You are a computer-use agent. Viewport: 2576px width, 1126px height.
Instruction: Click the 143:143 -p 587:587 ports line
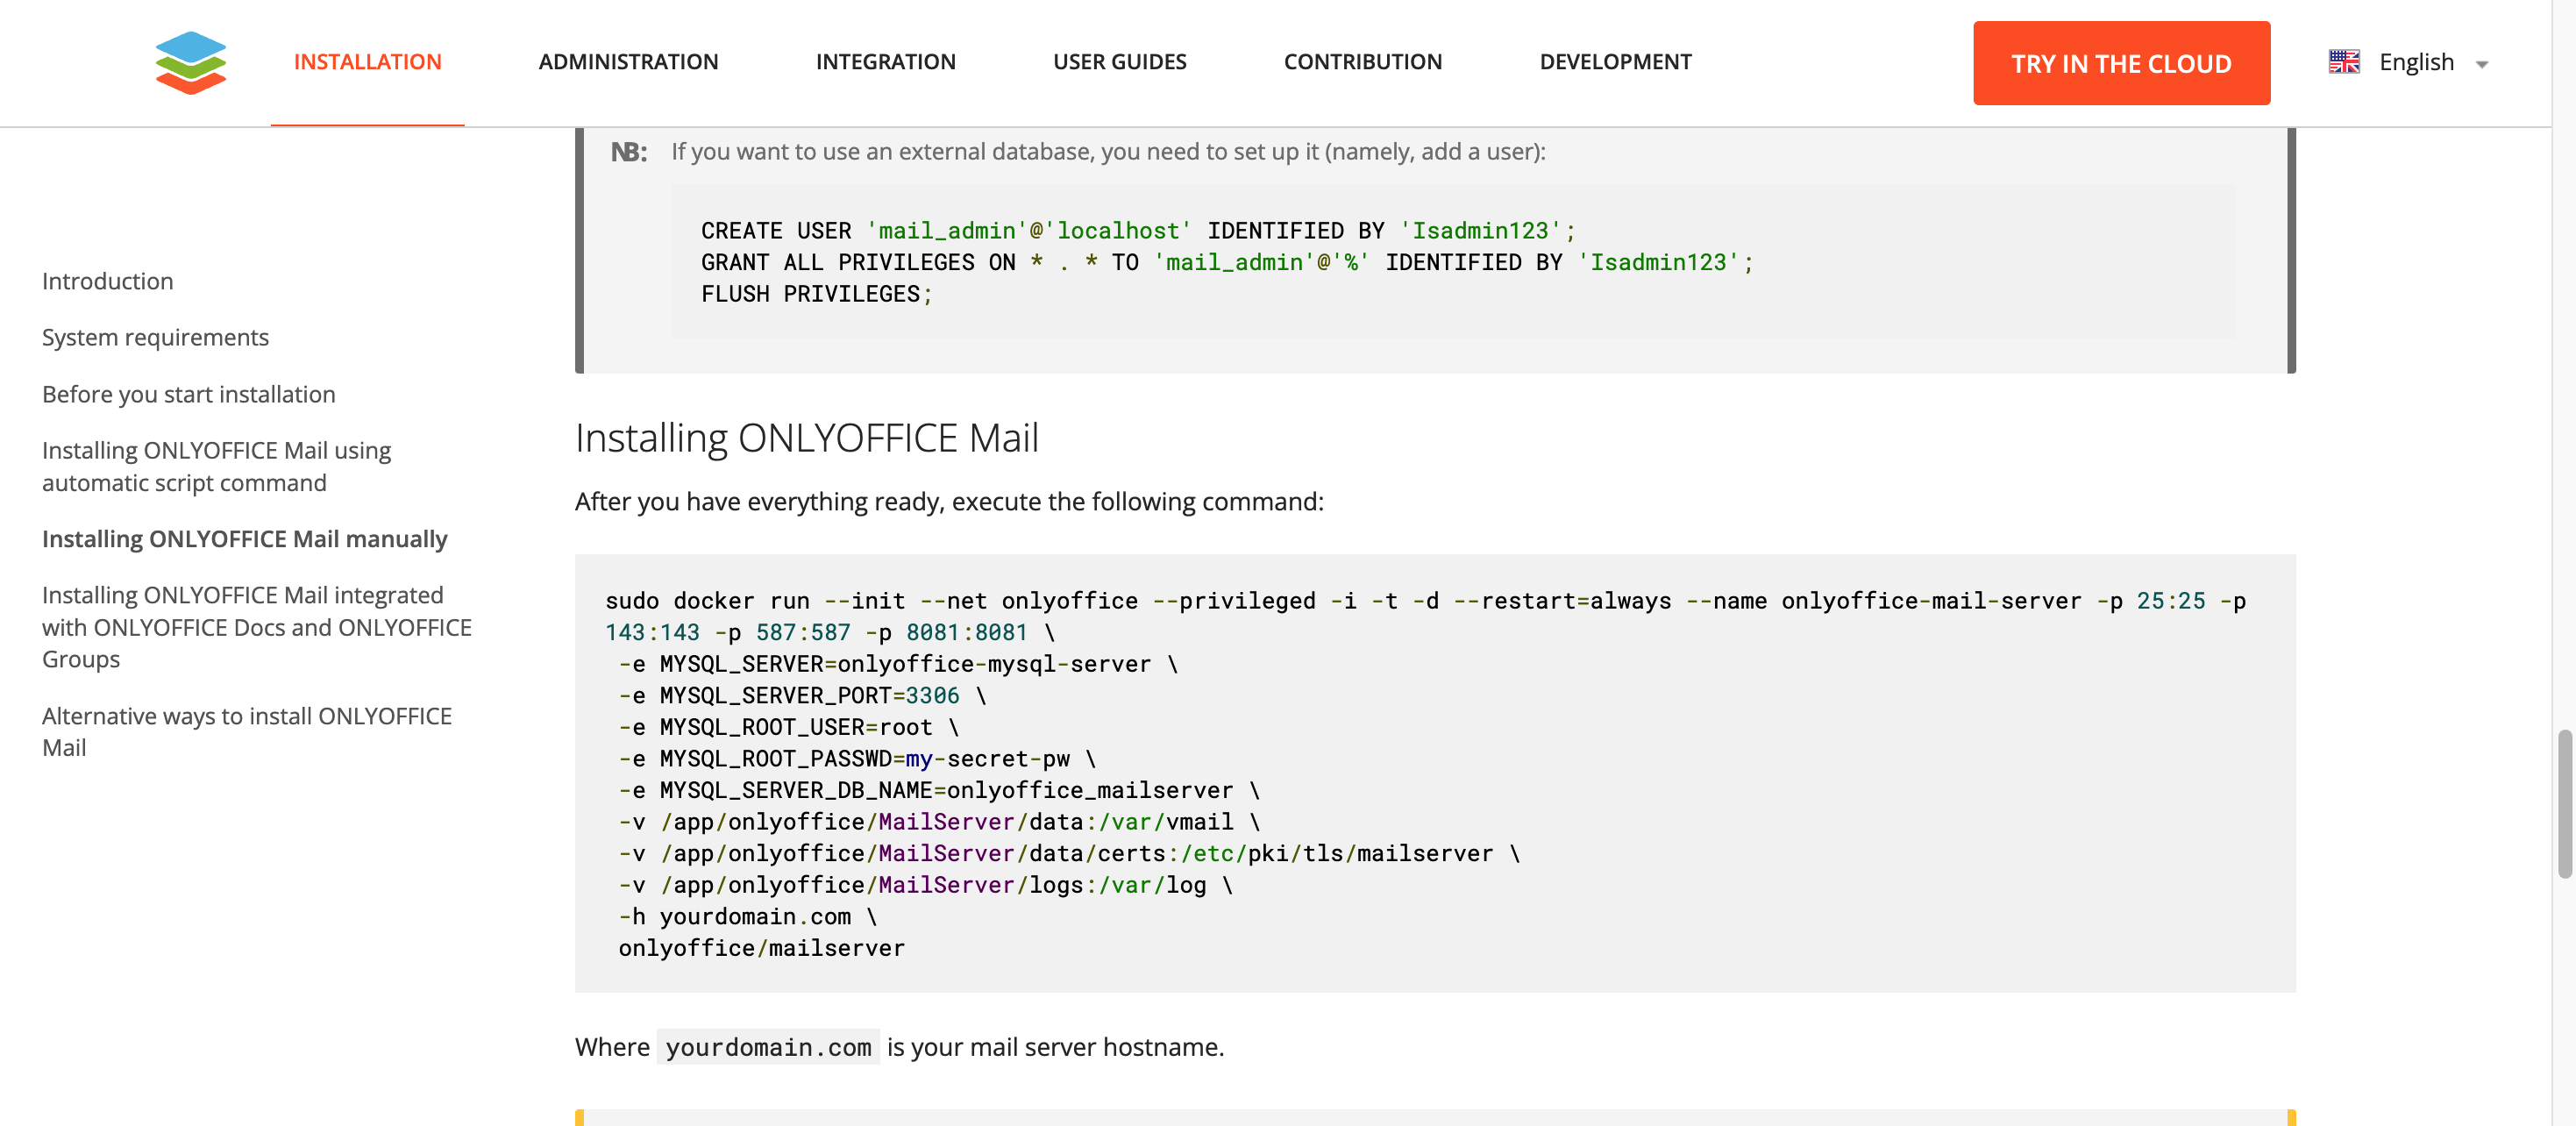[829, 633]
